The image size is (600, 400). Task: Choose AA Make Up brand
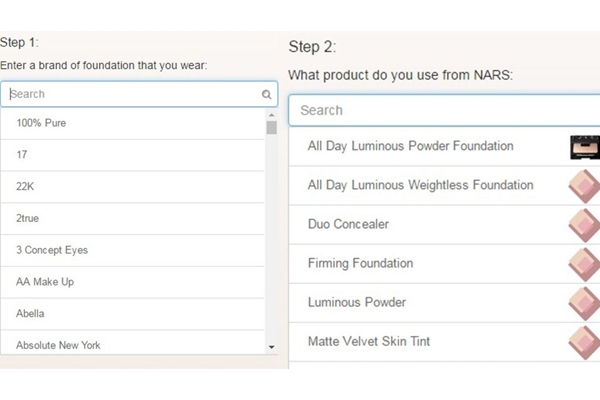point(45,282)
